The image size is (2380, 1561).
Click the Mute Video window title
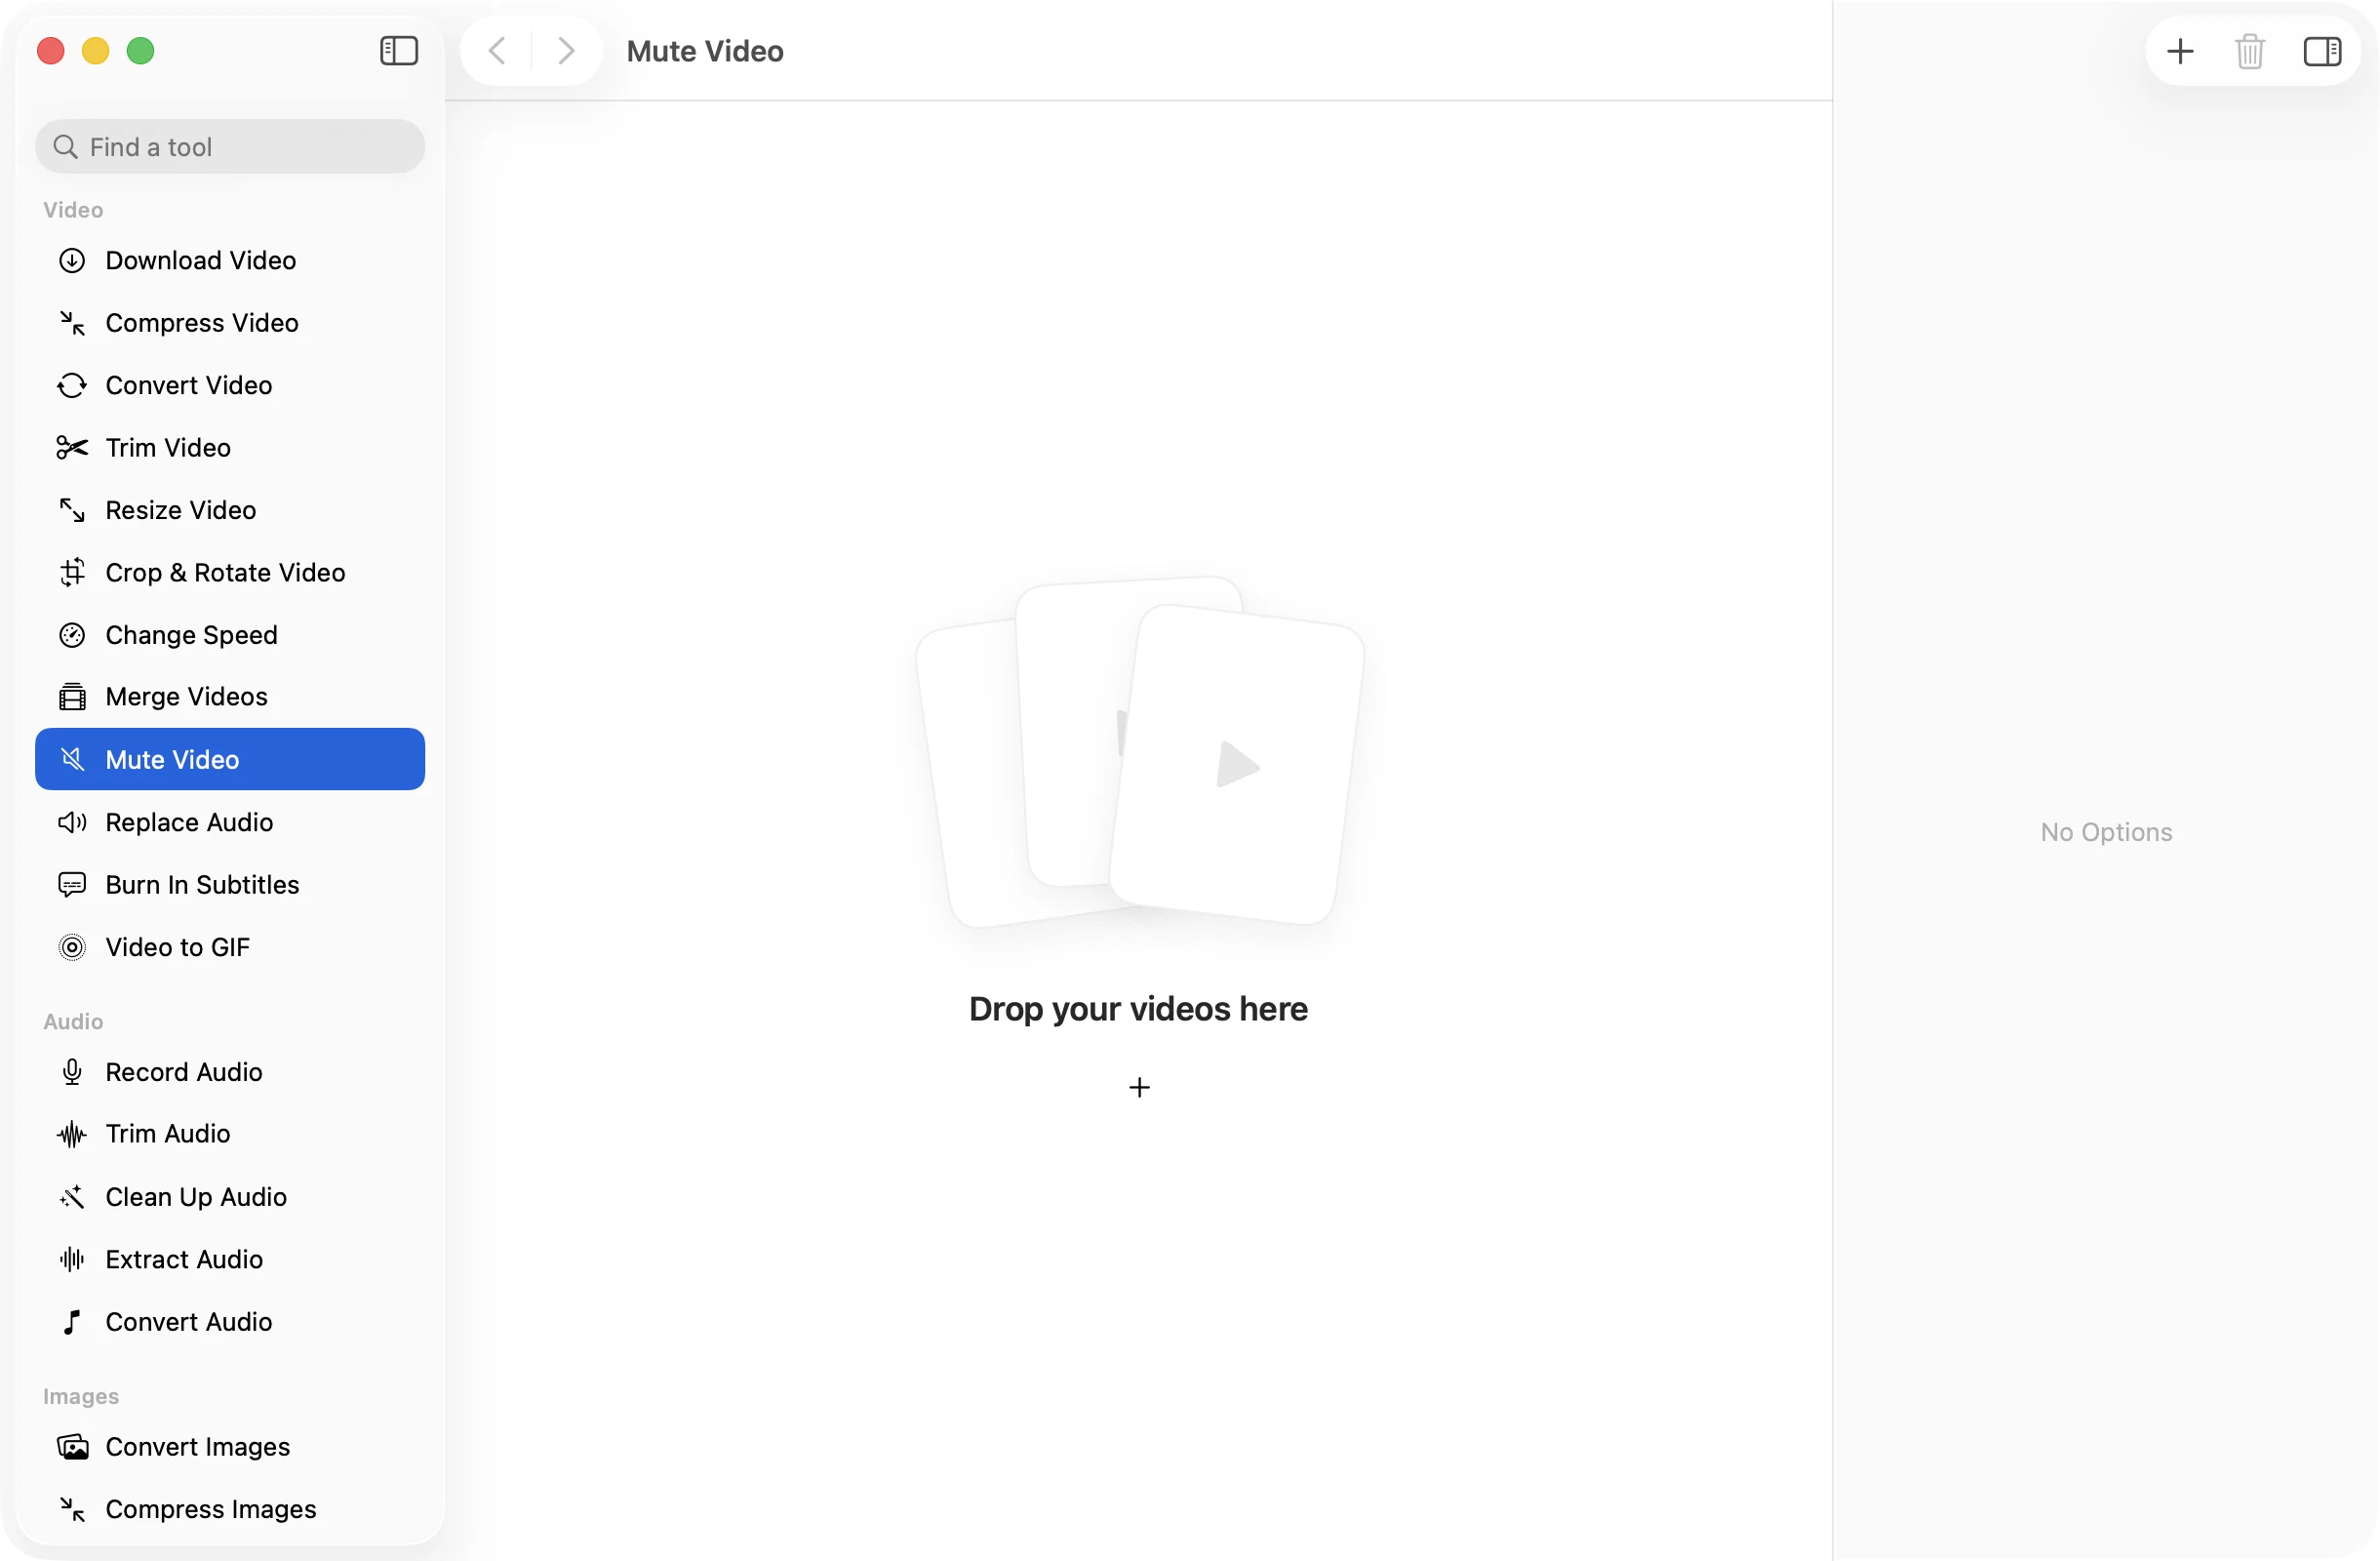tap(705, 51)
